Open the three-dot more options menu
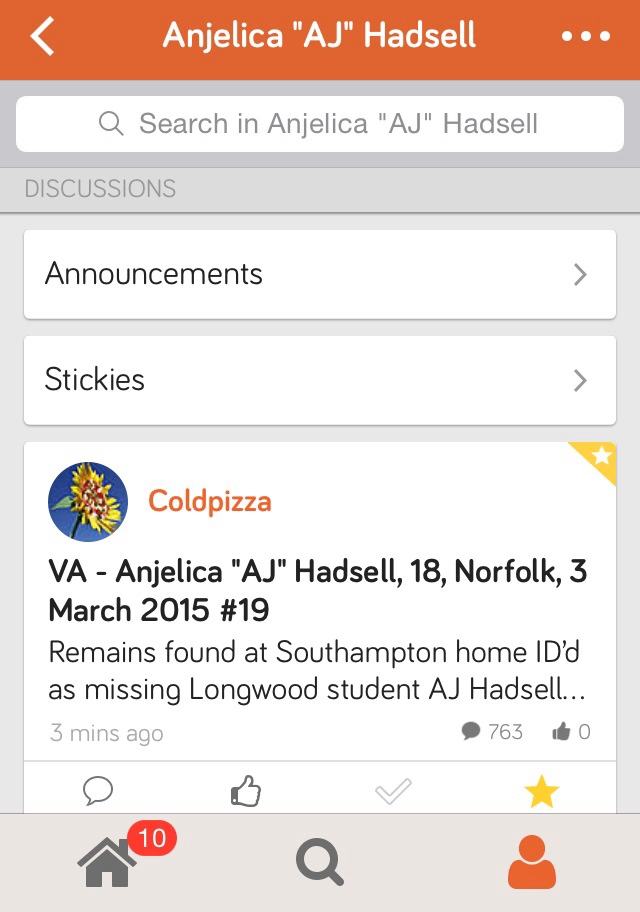The width and height of the screenshot is (640, 912). pos(586,37)
